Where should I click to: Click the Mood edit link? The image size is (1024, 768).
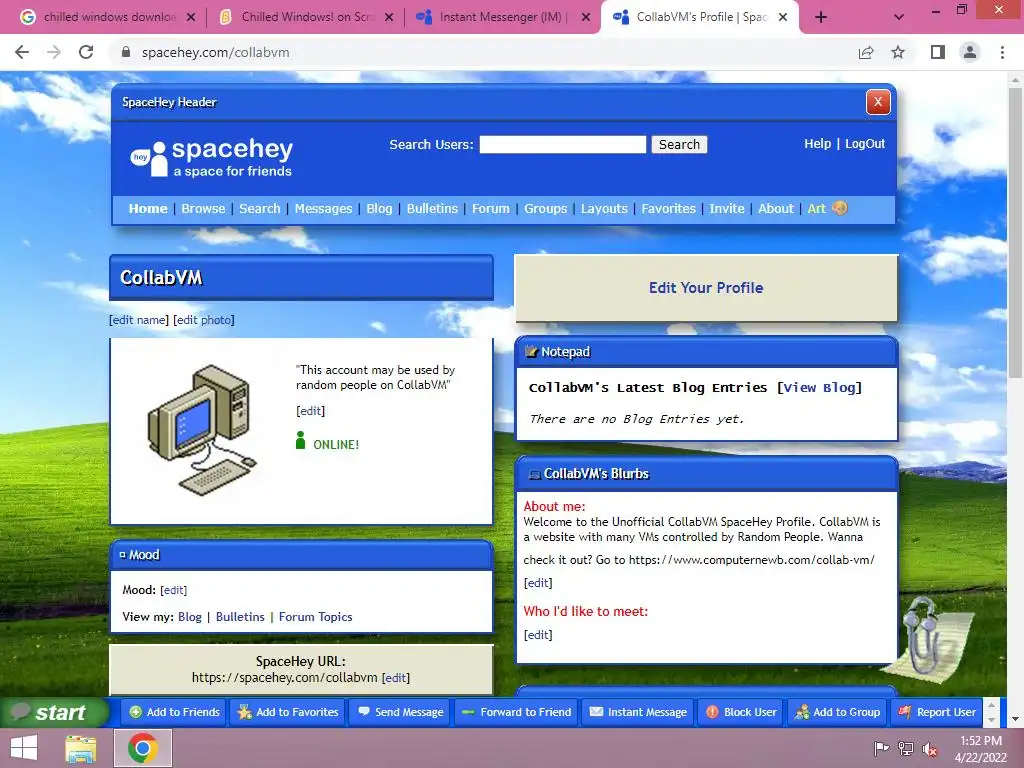click(x=174, y=590)
